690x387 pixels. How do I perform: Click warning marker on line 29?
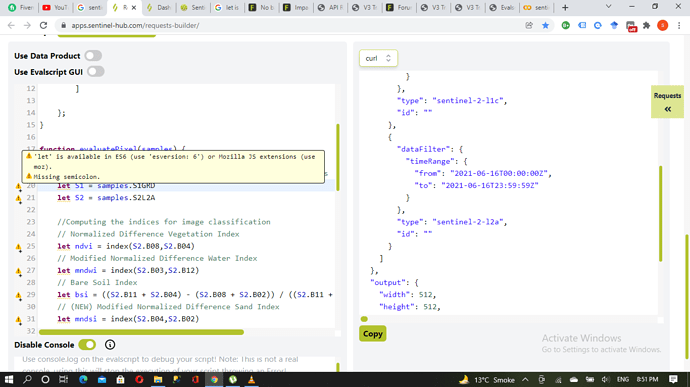(18, 295)
